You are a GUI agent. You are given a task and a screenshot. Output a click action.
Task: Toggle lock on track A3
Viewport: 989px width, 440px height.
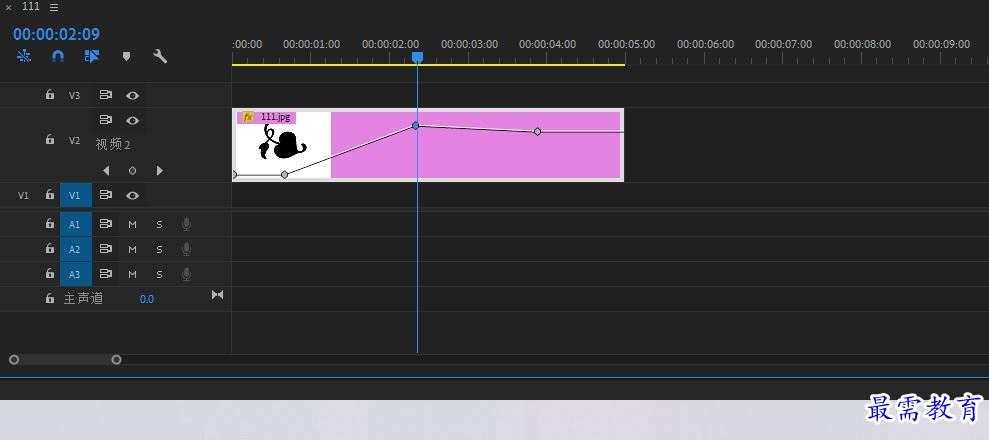pyautogui.click(x=50, y=274)
